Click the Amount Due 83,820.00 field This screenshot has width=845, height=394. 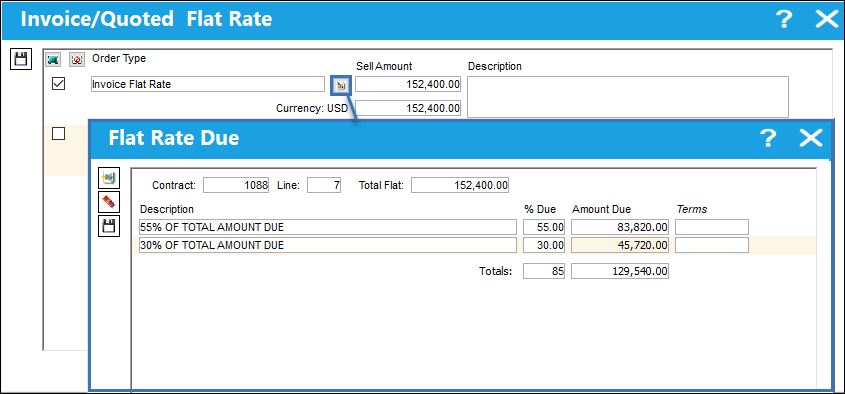[620, 227]
